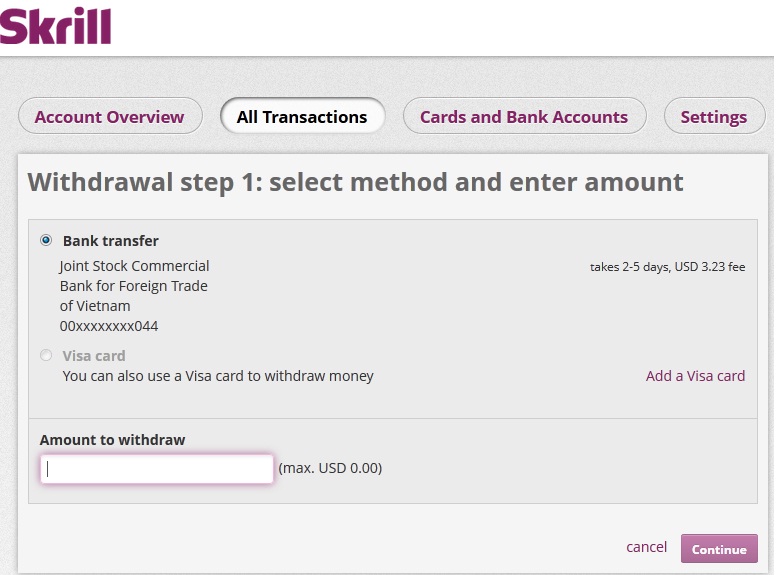Choose the Visa card radio button
Screen dimensions: 779x575
[46, 355]
